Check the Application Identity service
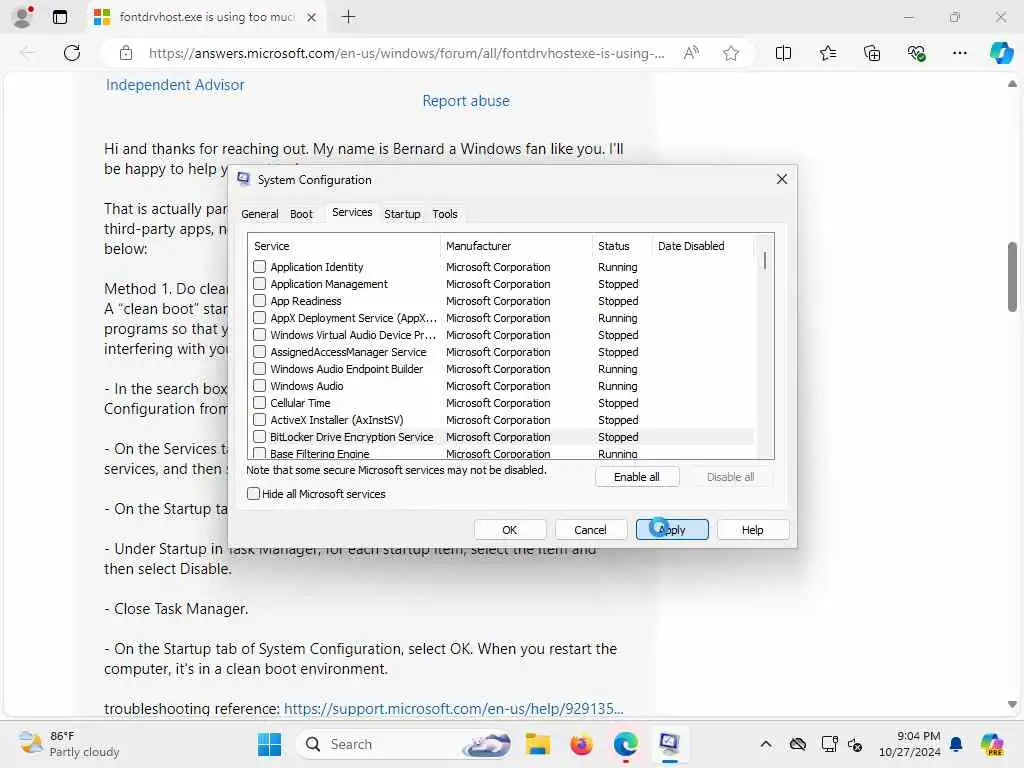Image resolution: width=1024 pixels, height=768 pixels. coord(259,266)
